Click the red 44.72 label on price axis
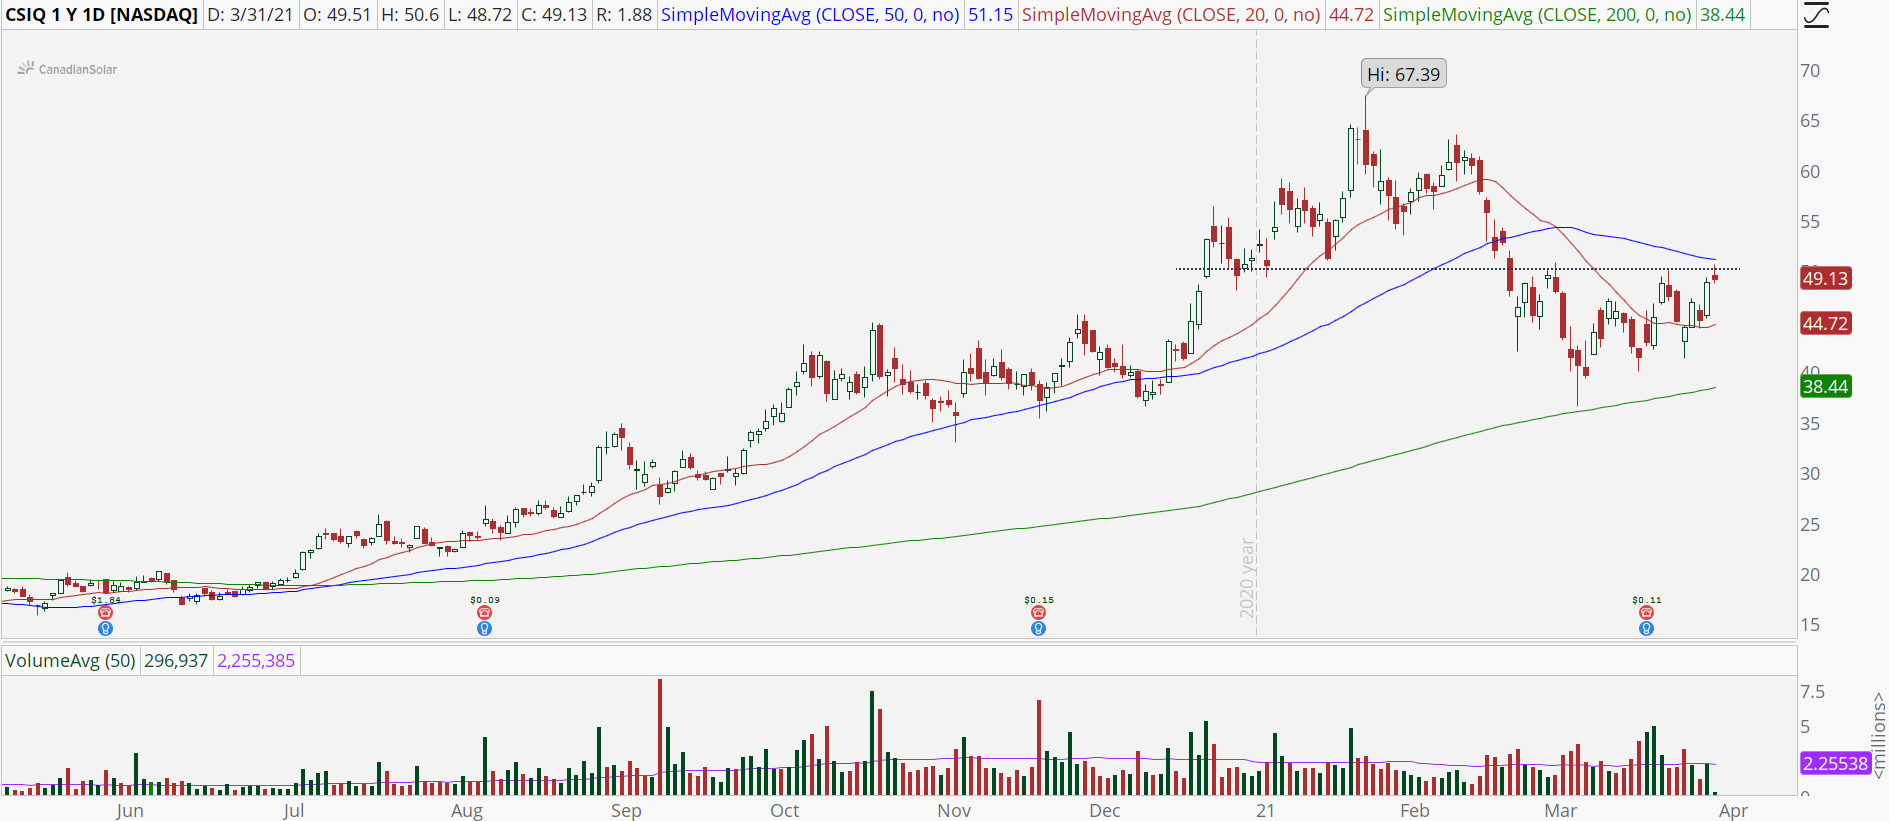Screen dimensions: 1889x821 click(1825, 323)
